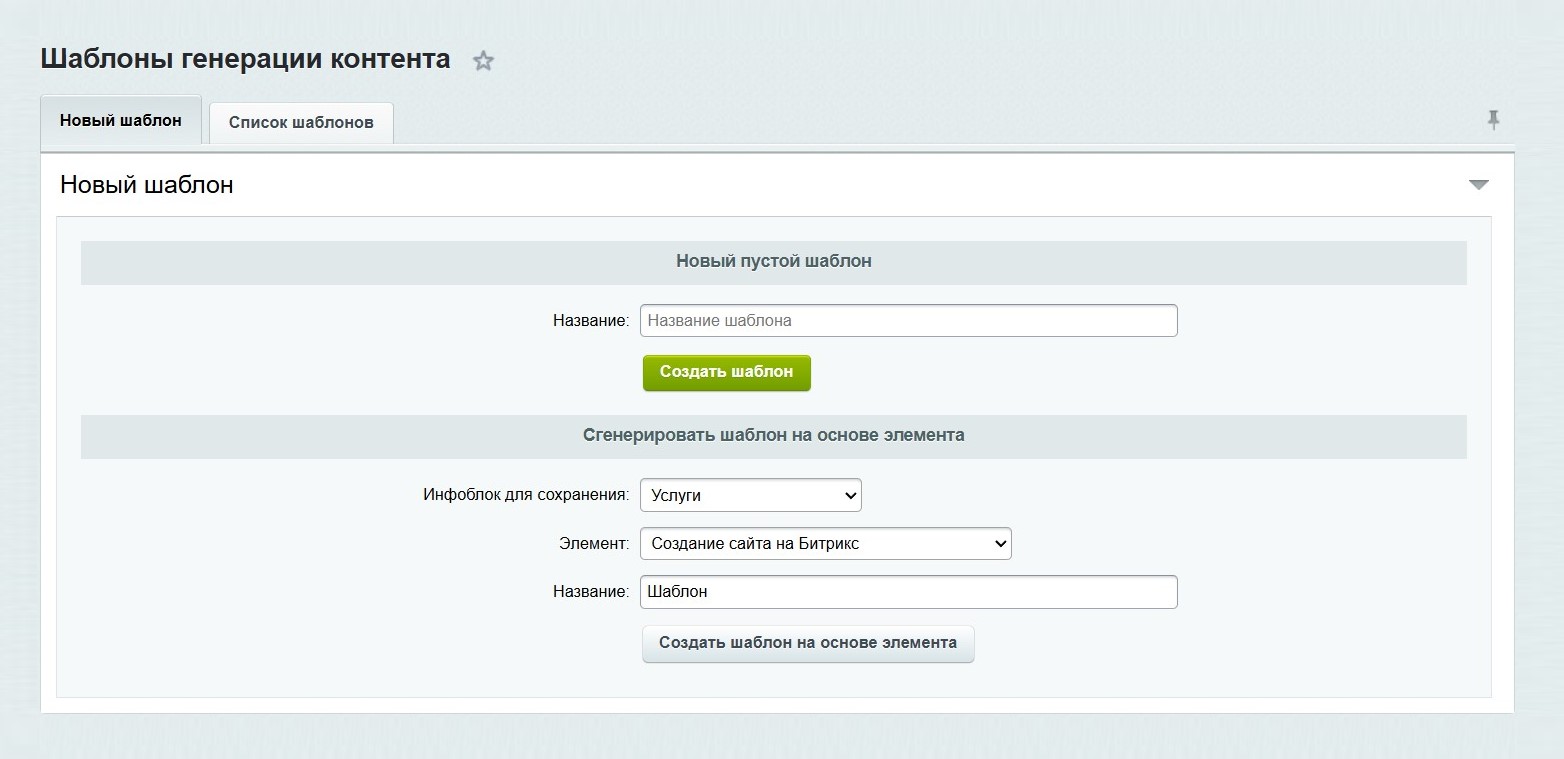Click "Создать шаблон на основе элемента"
This screenshot has width=1564, height=759.
[x=807, y=643]
